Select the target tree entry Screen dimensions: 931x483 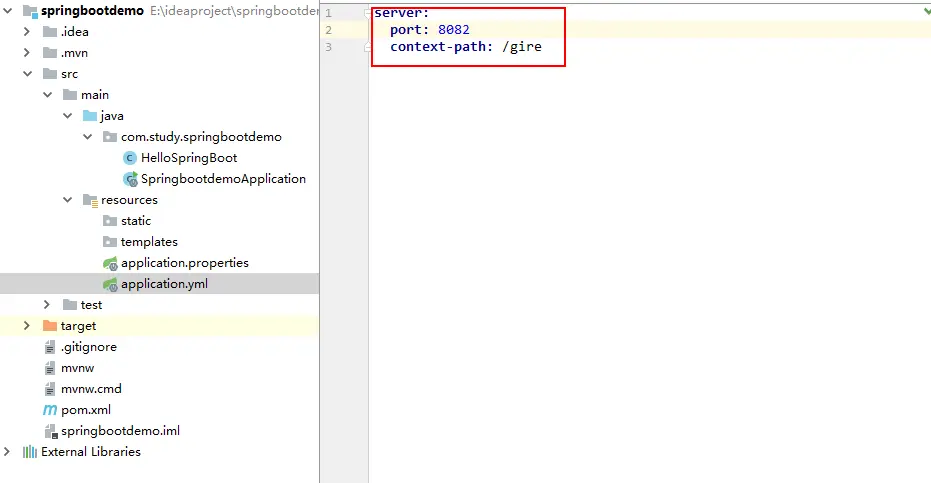click(x=78, y=326)
